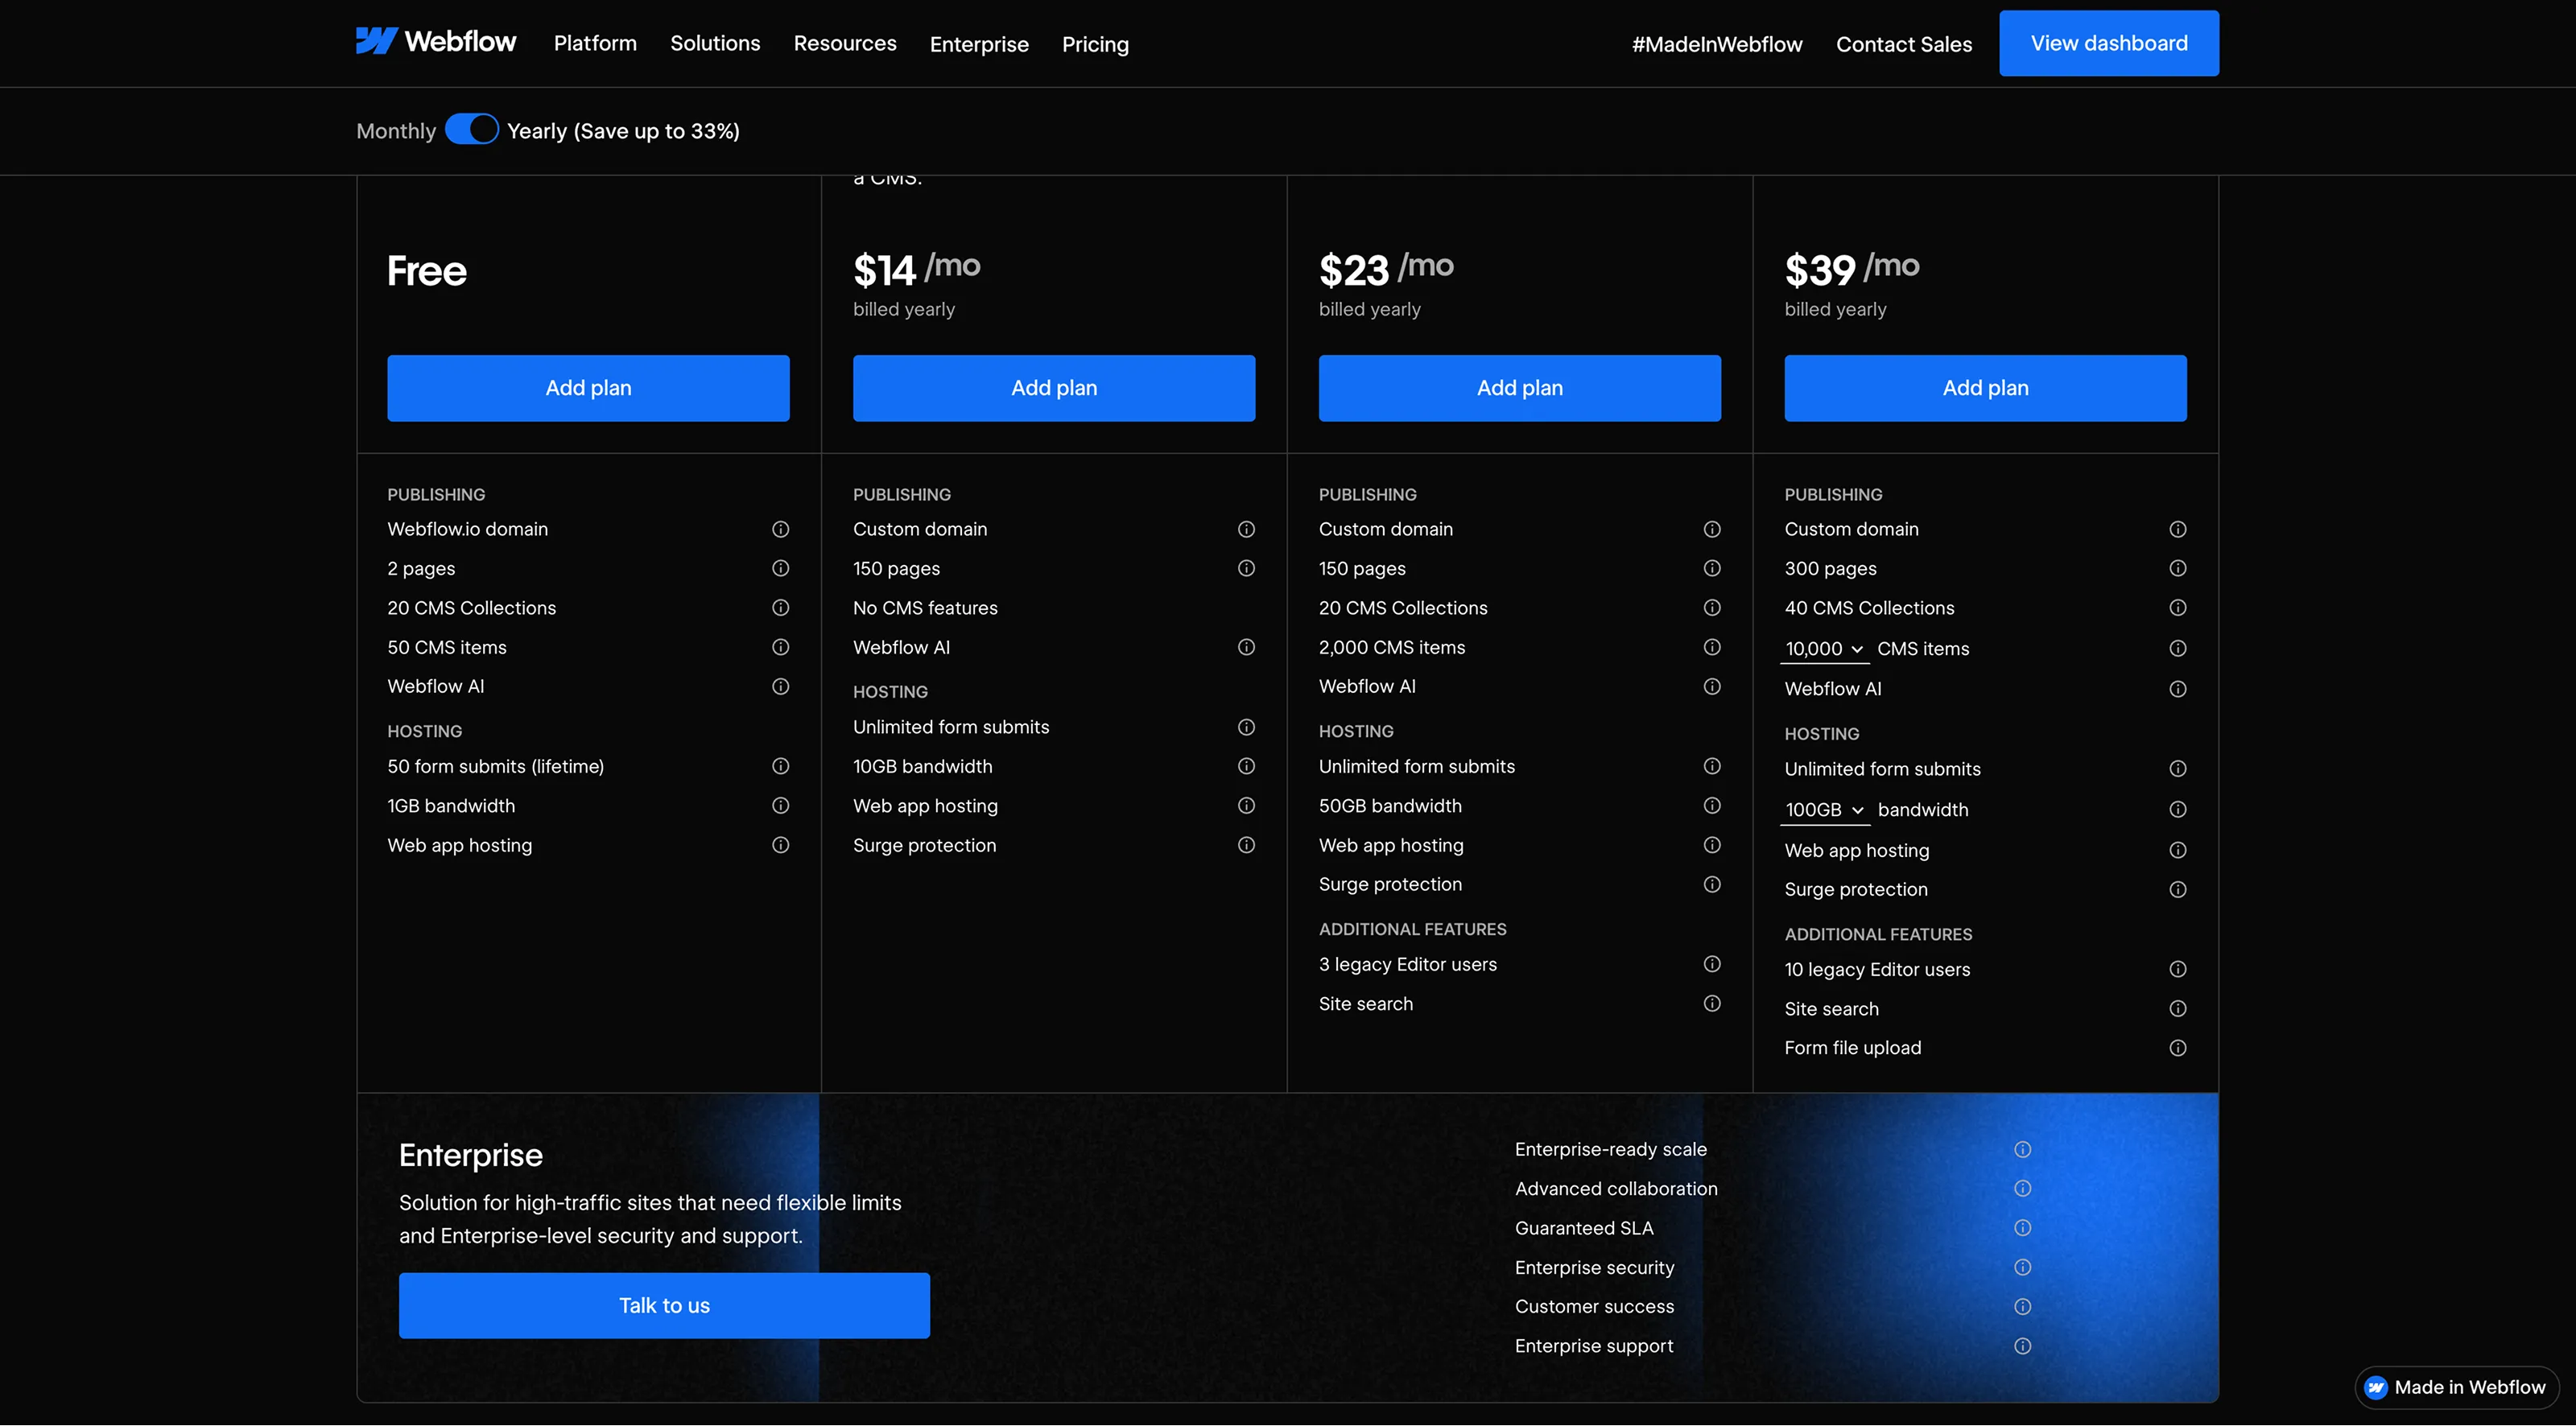The height and width of the screenshot is (1426, 2576).
Task: Add the $23/mo plan
Action: point(1520,388)
